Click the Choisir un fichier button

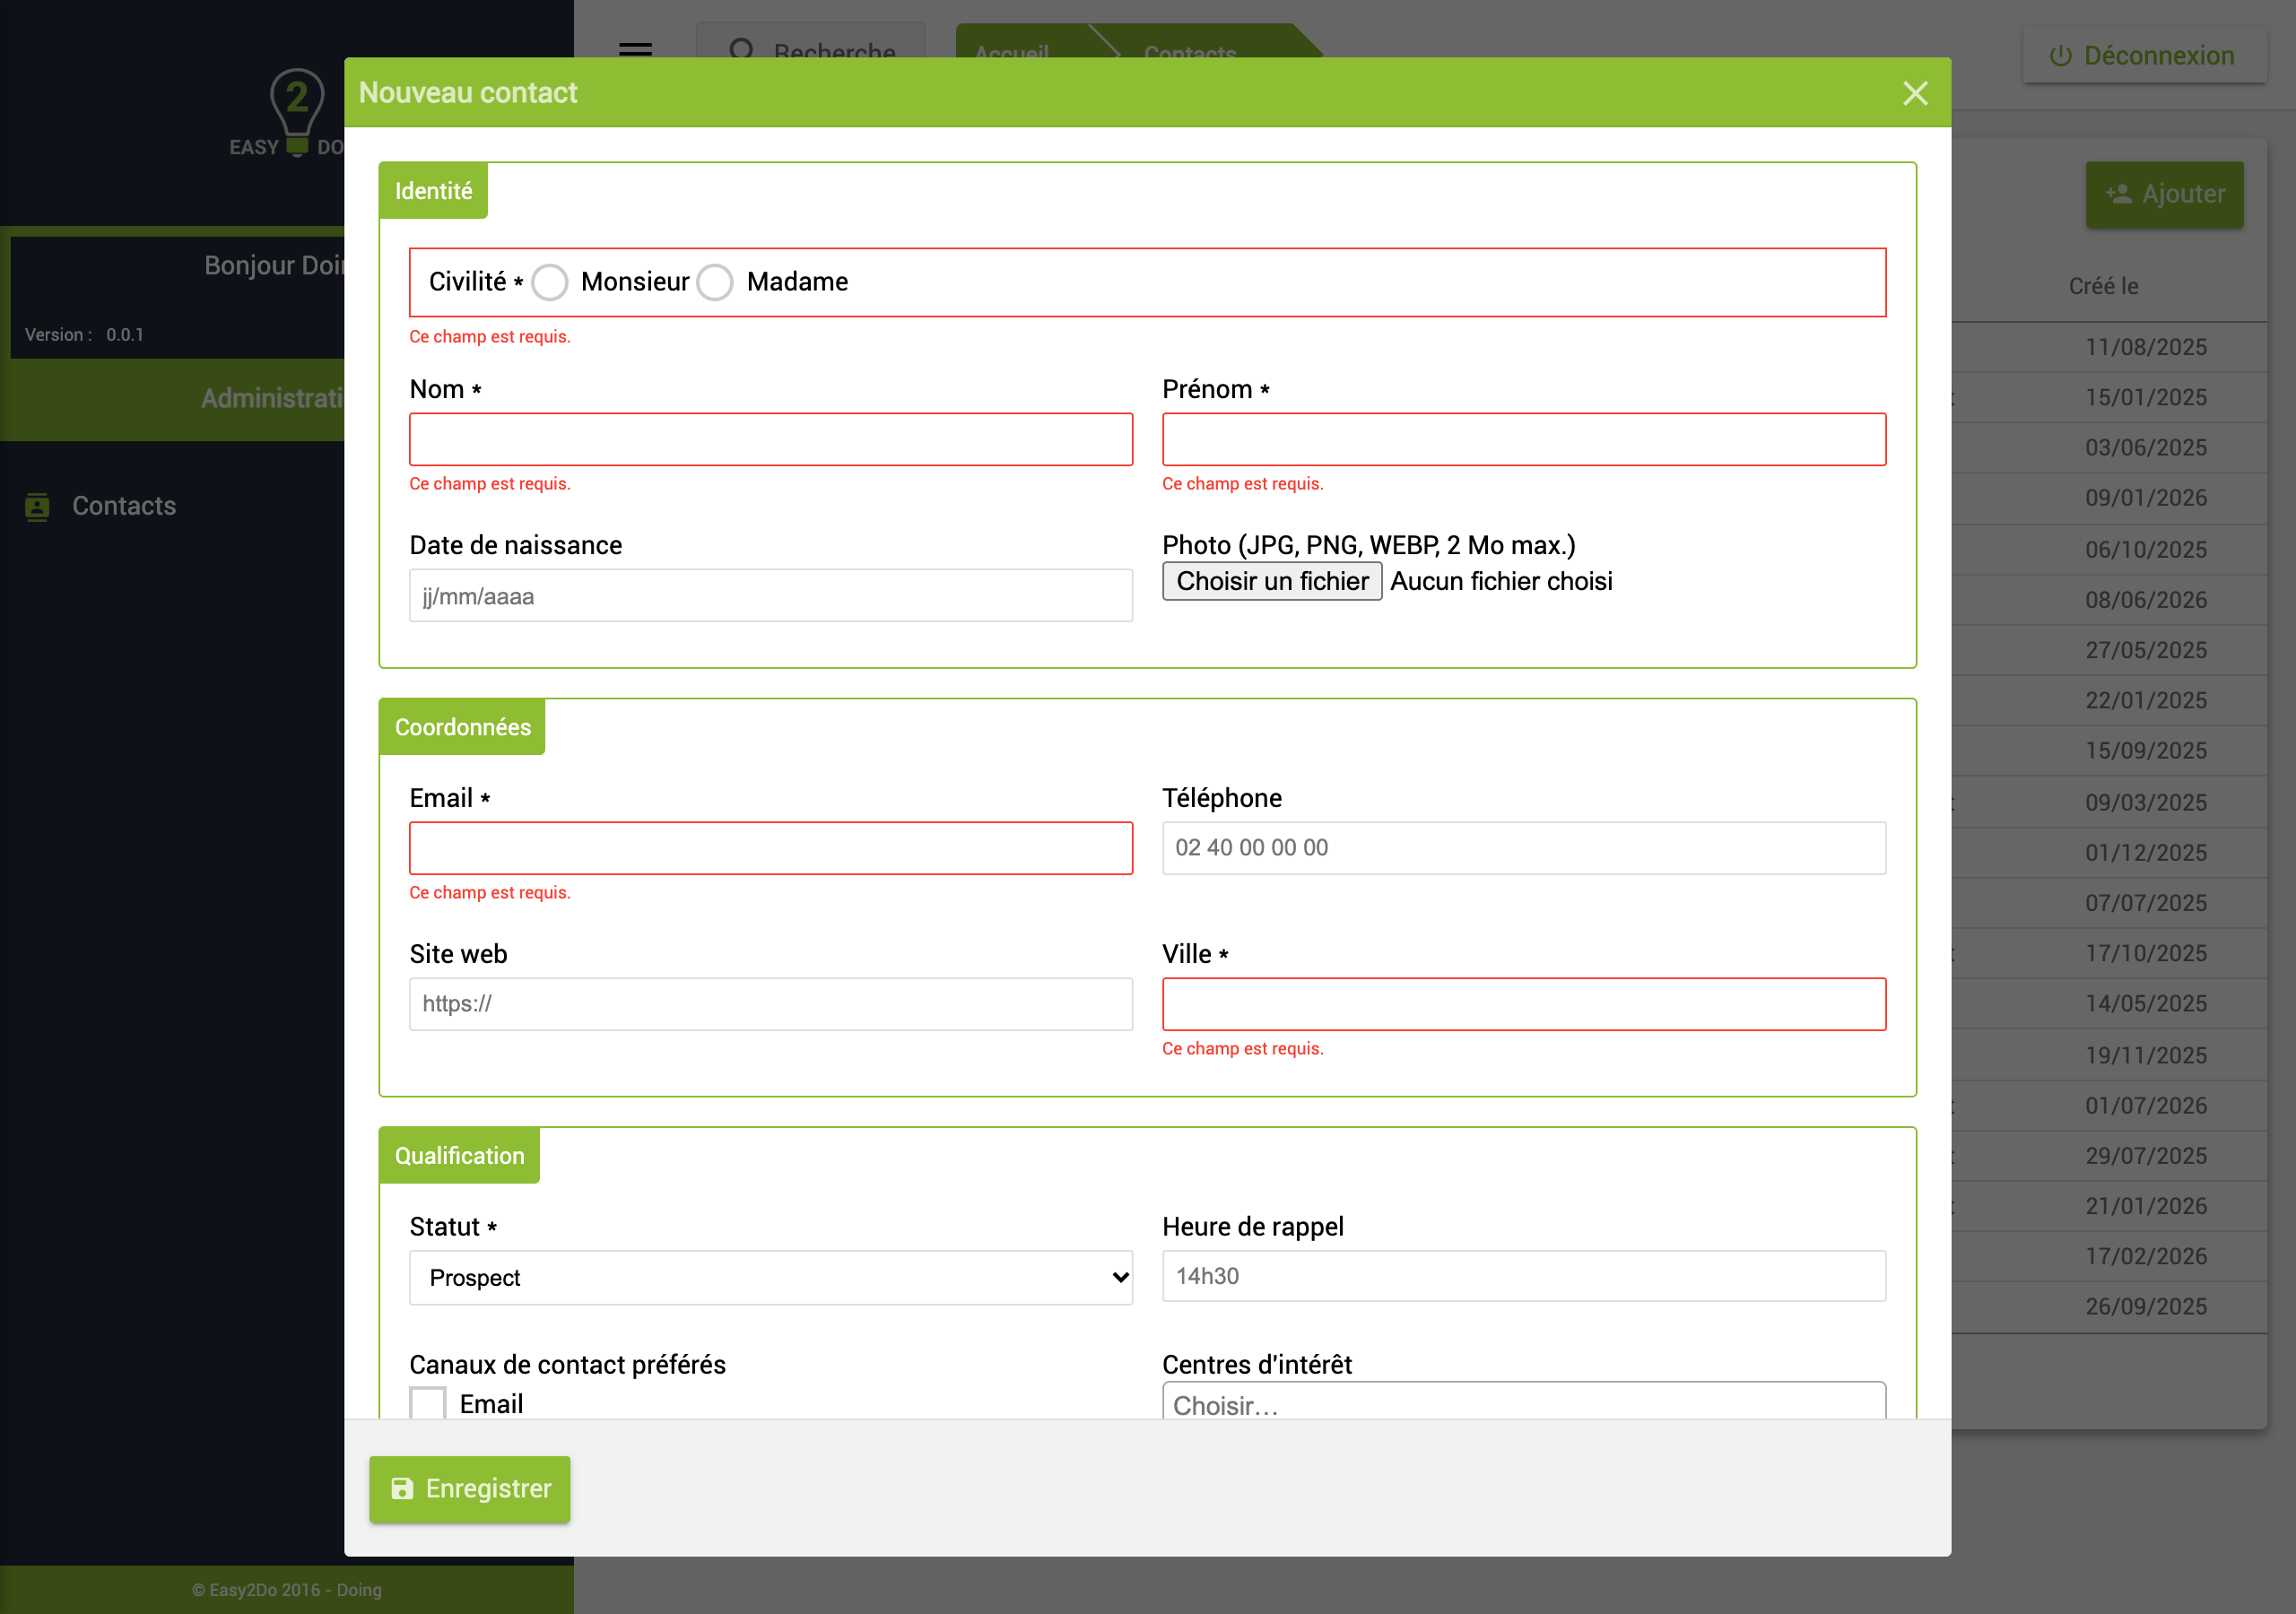[x=1272, y=581]
